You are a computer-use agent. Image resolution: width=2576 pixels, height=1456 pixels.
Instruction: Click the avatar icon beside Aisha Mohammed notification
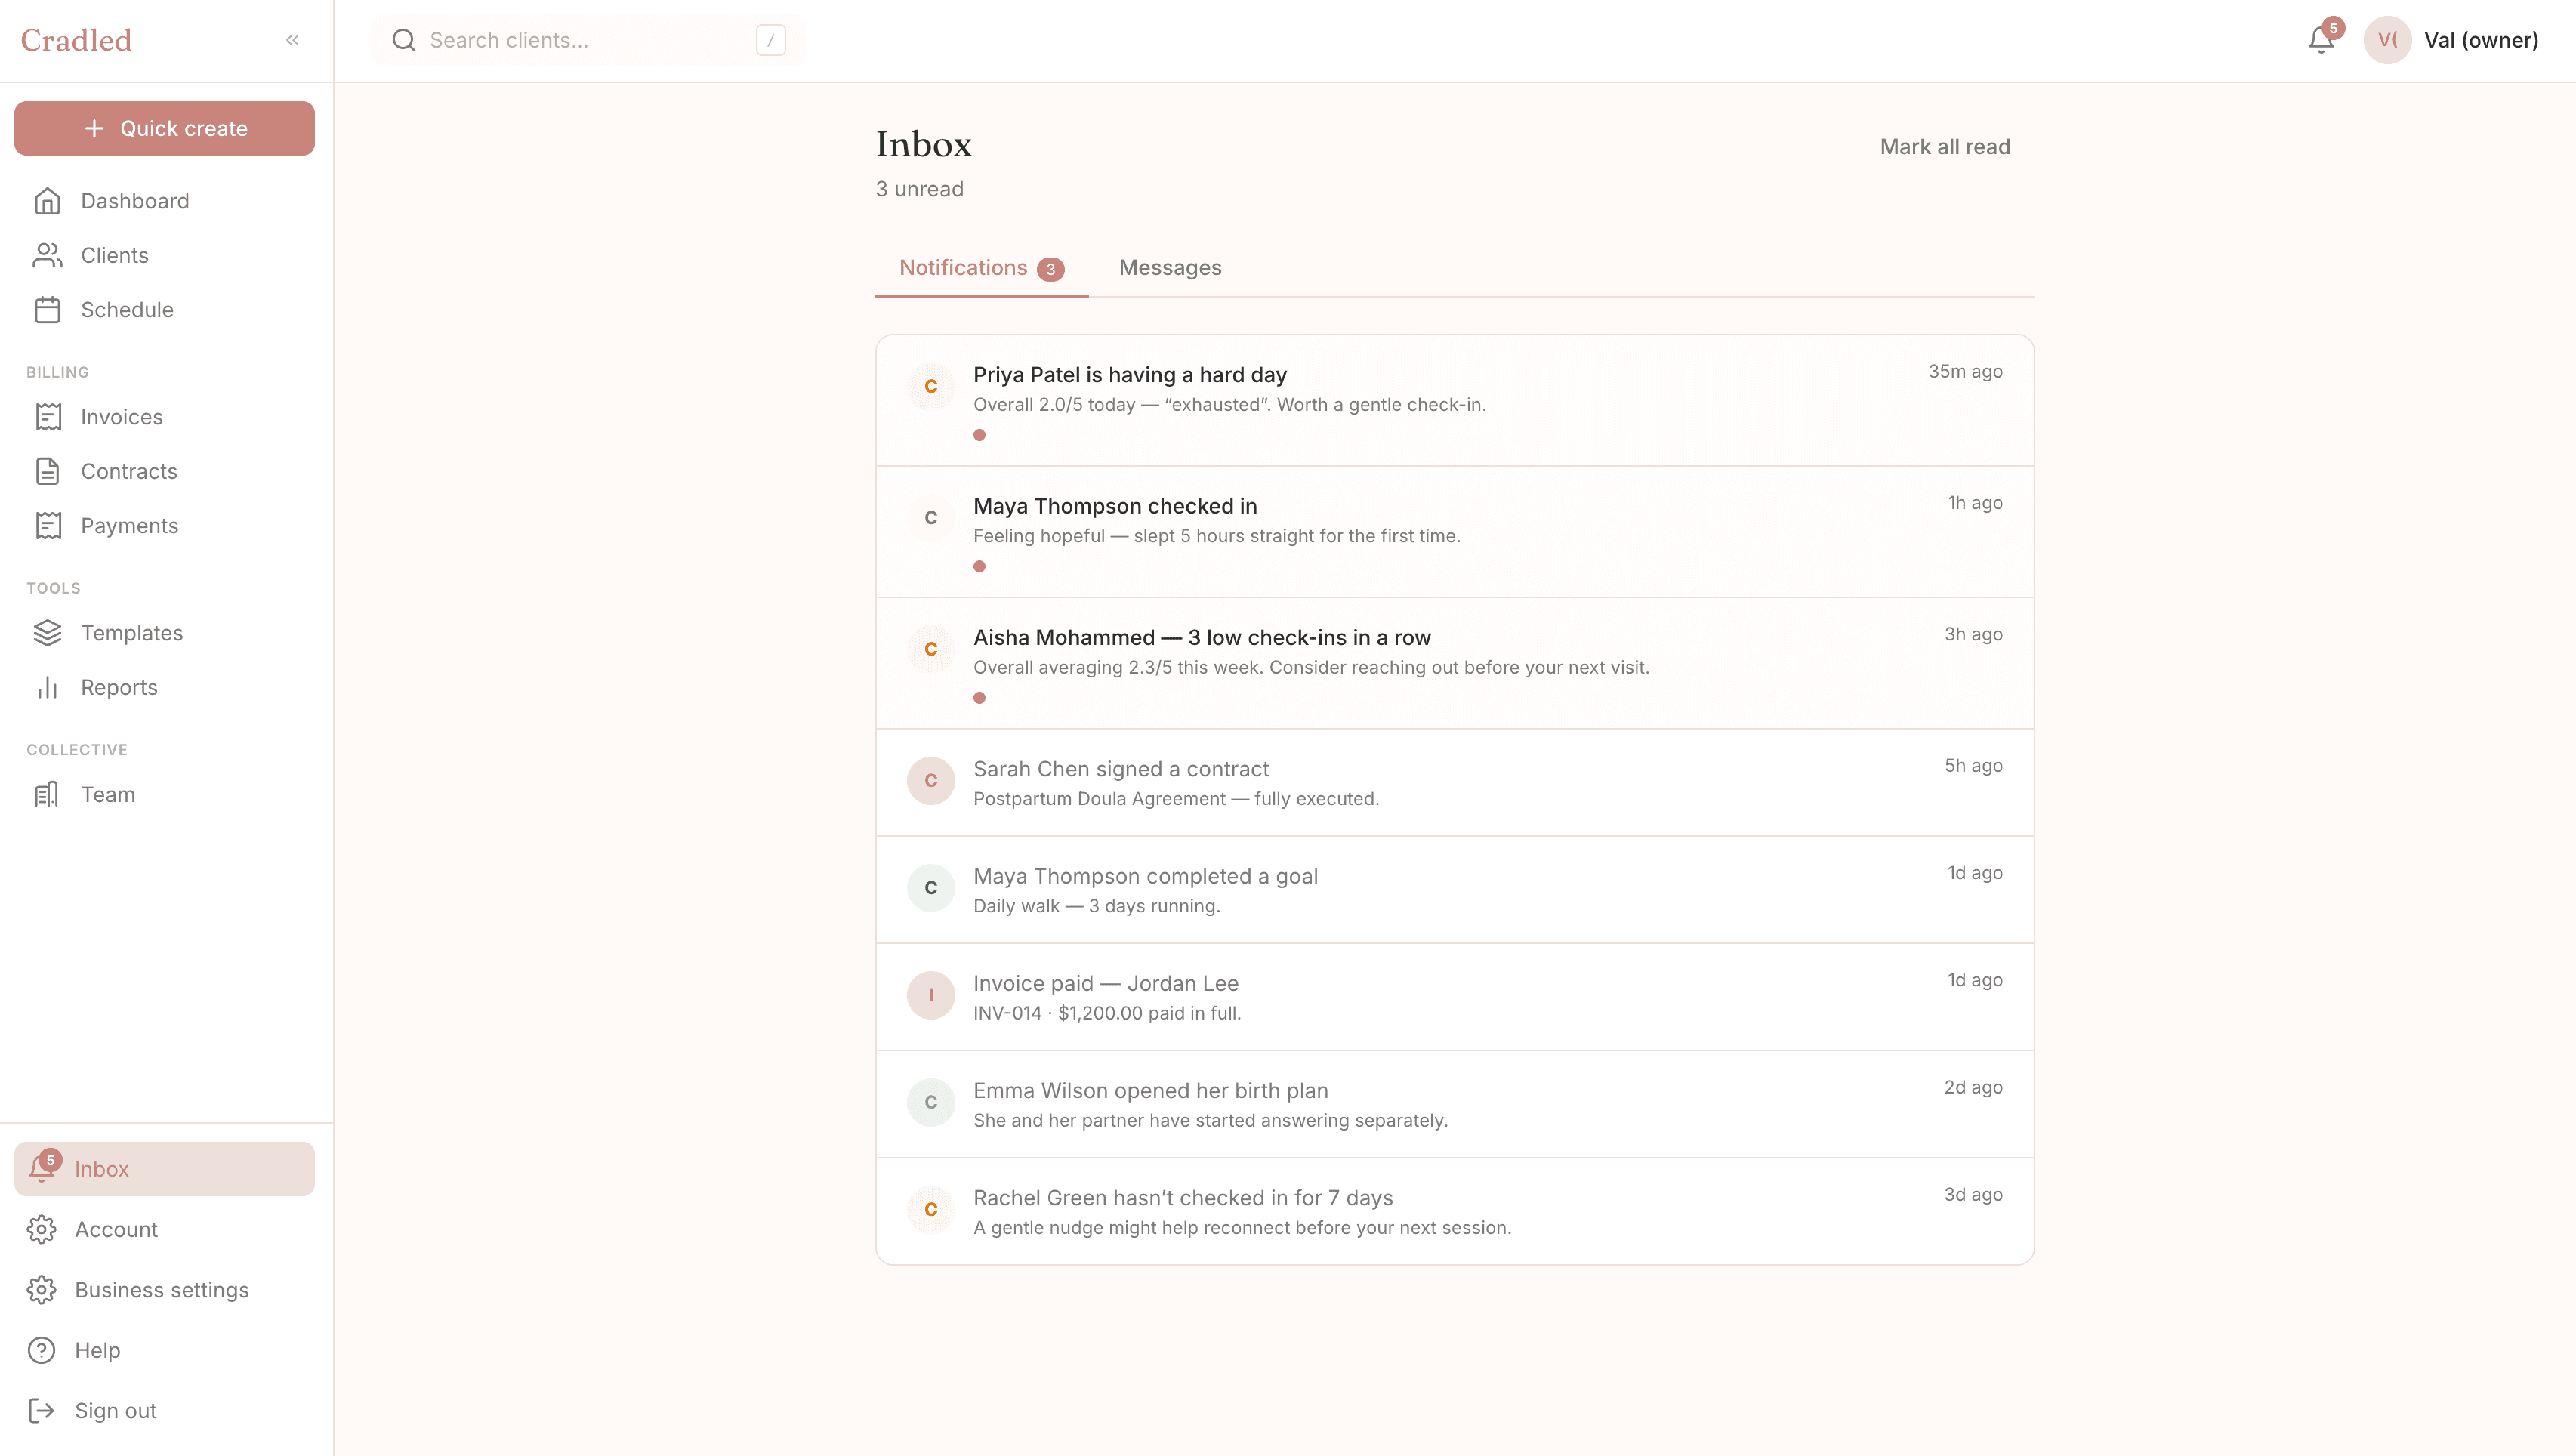pyautogui.click(x=930, y=649)
